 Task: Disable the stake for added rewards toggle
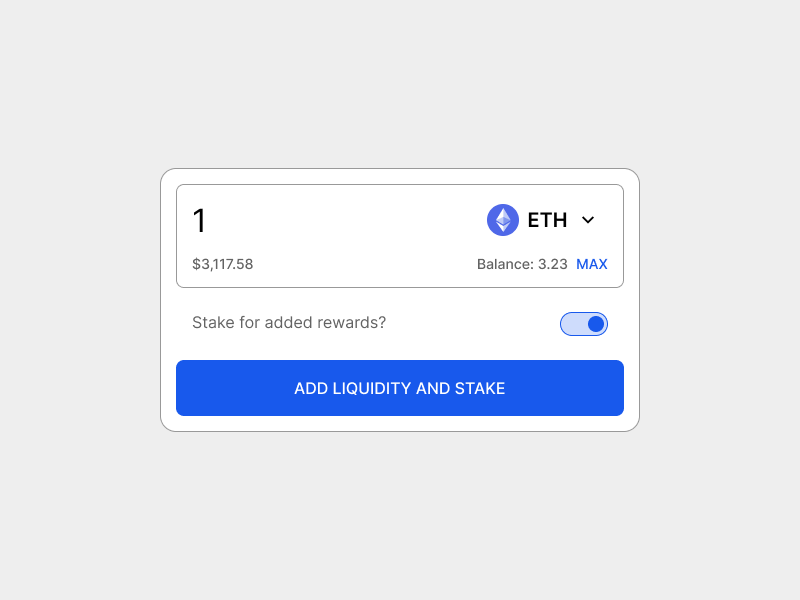click(583, 323)
